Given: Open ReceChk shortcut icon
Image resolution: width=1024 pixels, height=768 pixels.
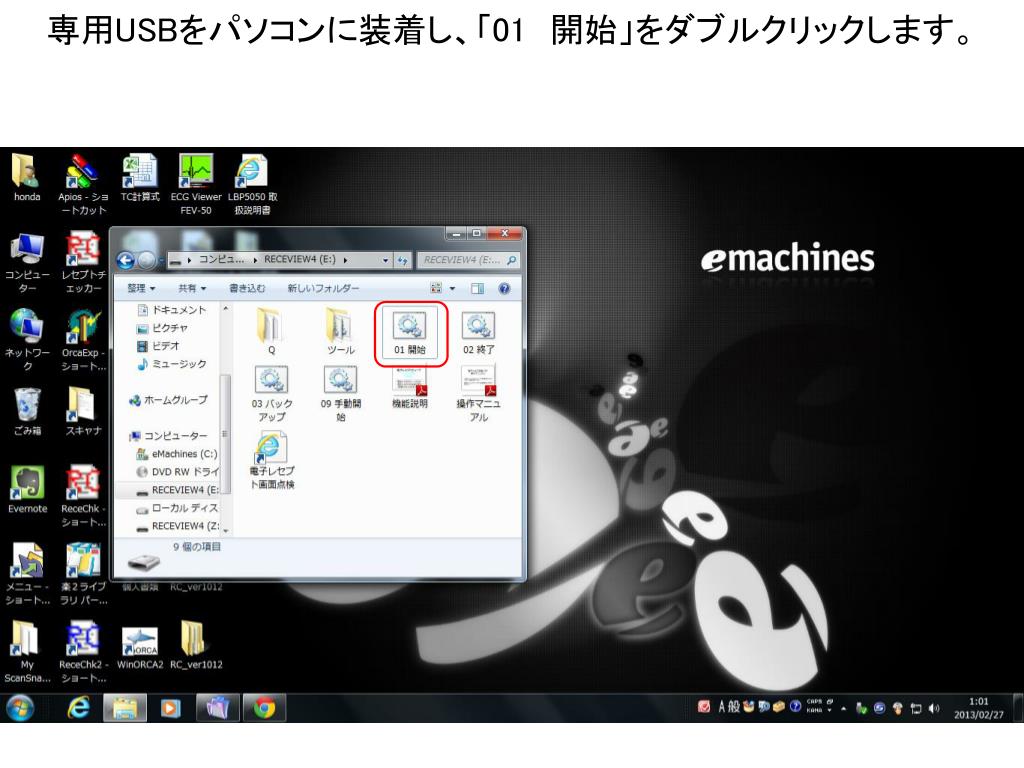Looking at the screenshot, I should coord(83,496).
